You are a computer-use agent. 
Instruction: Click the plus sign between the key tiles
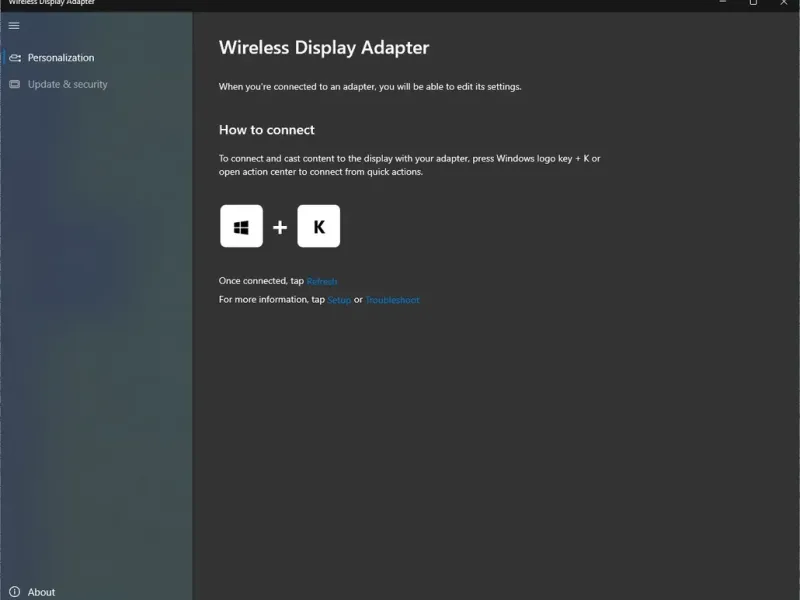click(280, 227)
